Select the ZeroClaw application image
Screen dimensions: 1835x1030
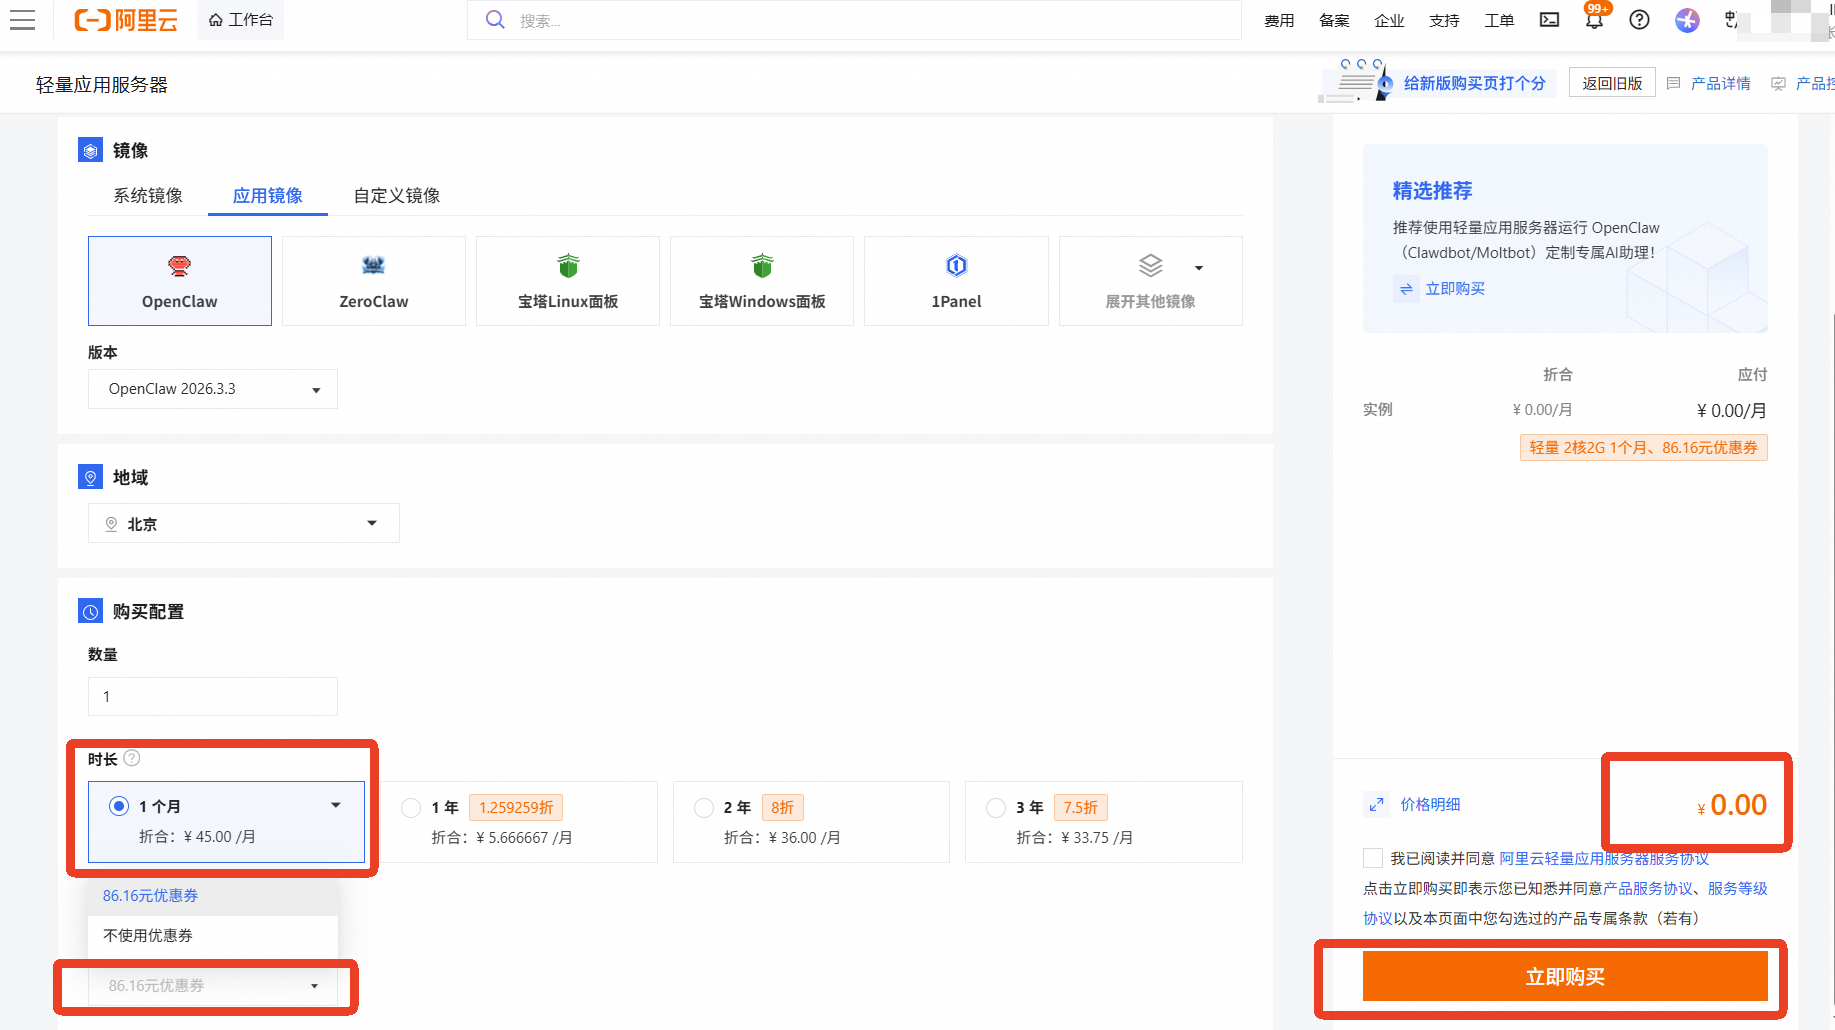(374, 281)
